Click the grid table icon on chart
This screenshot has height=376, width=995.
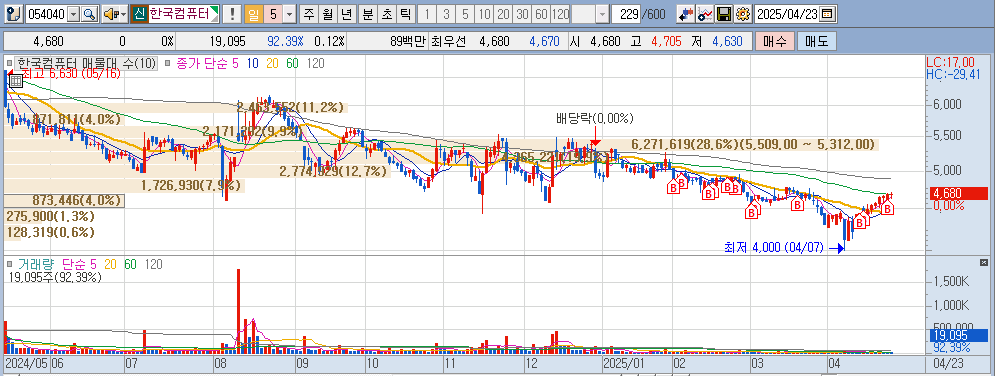click(x=16, y=80)
